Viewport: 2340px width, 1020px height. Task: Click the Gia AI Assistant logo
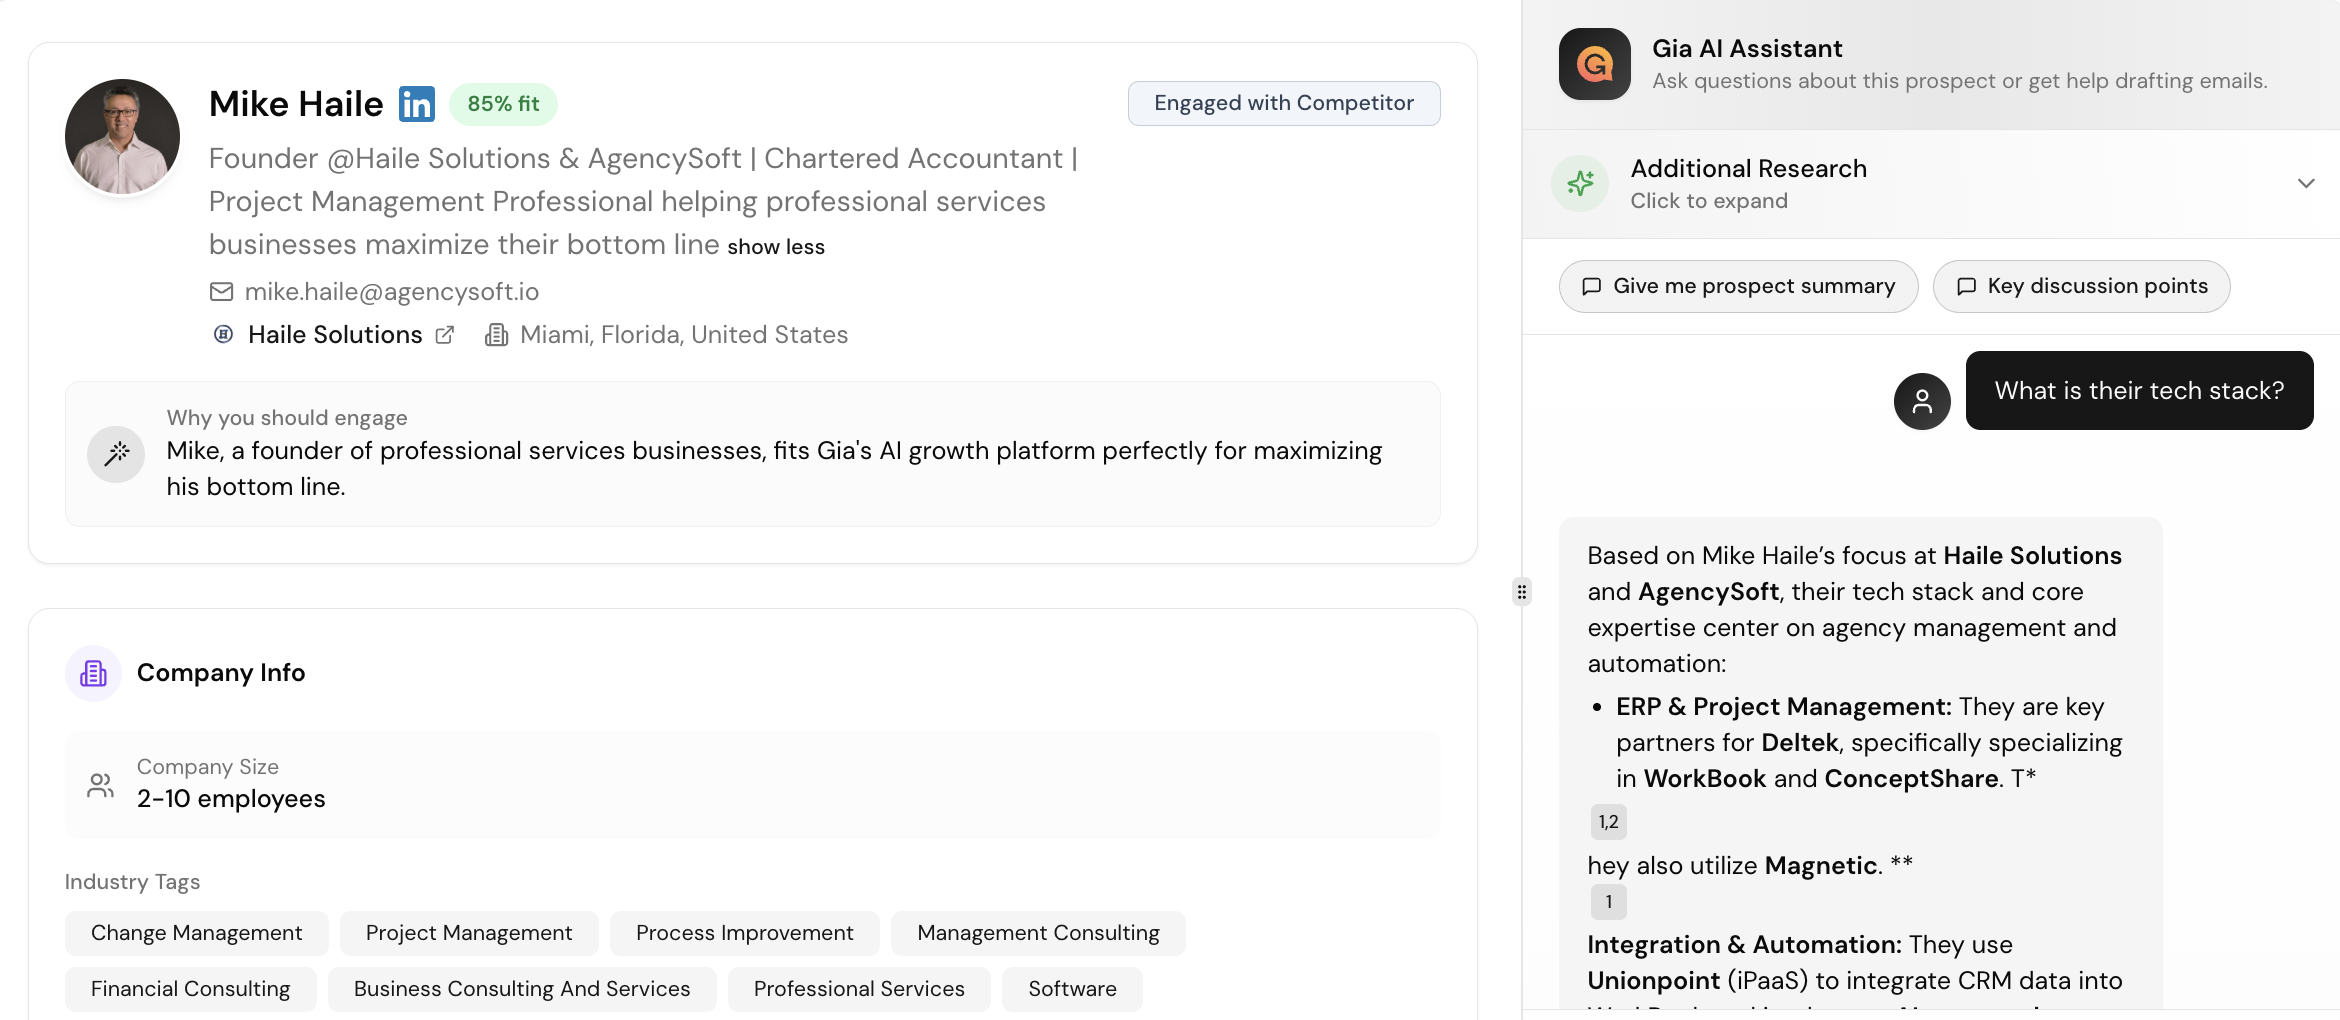(x=1594, y=63)
